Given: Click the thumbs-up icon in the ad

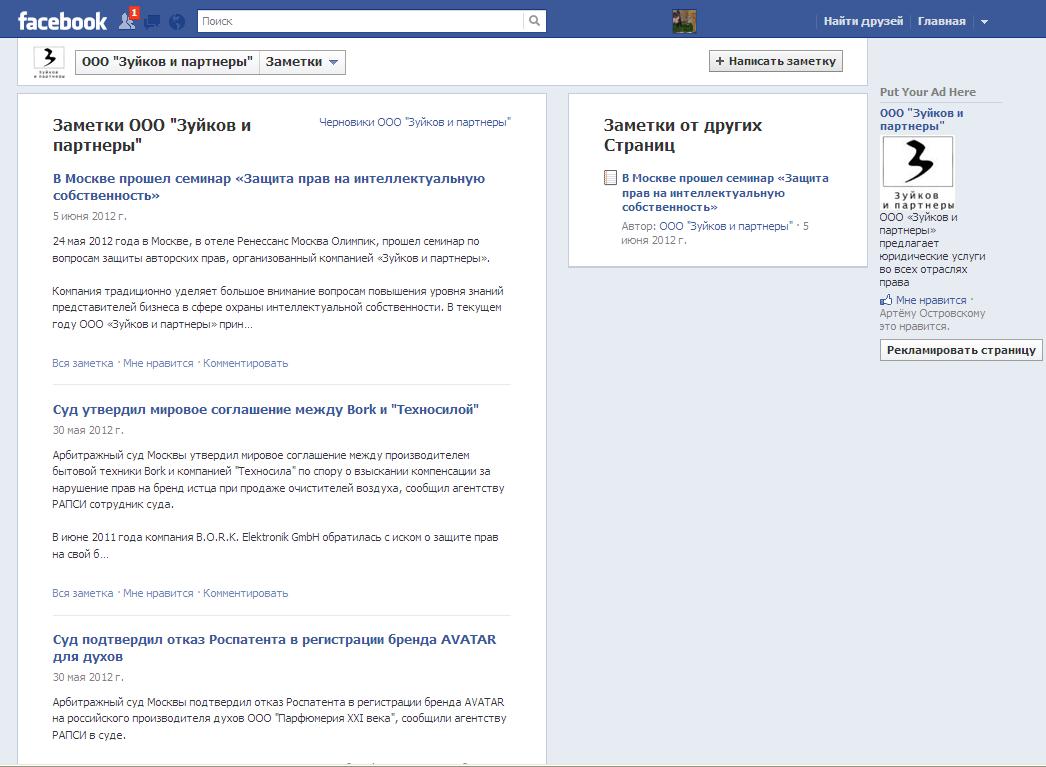Looking at the screenshot, I should tap(886, 300).
